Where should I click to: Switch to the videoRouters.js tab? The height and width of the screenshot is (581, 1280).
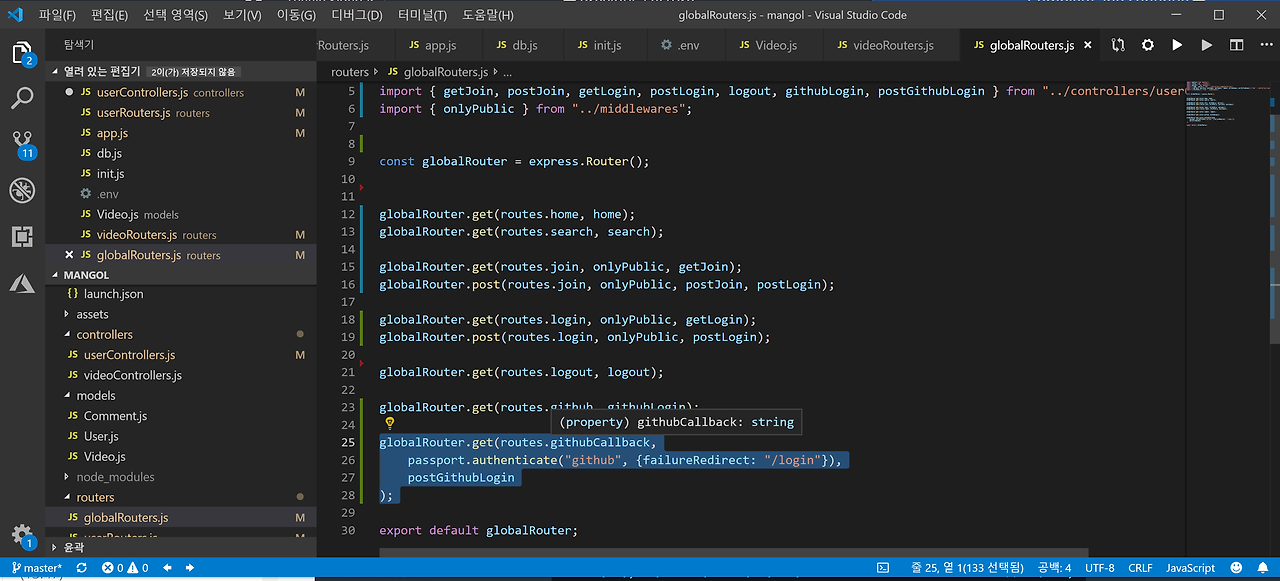pyautogui.click(x=884, y=45)
